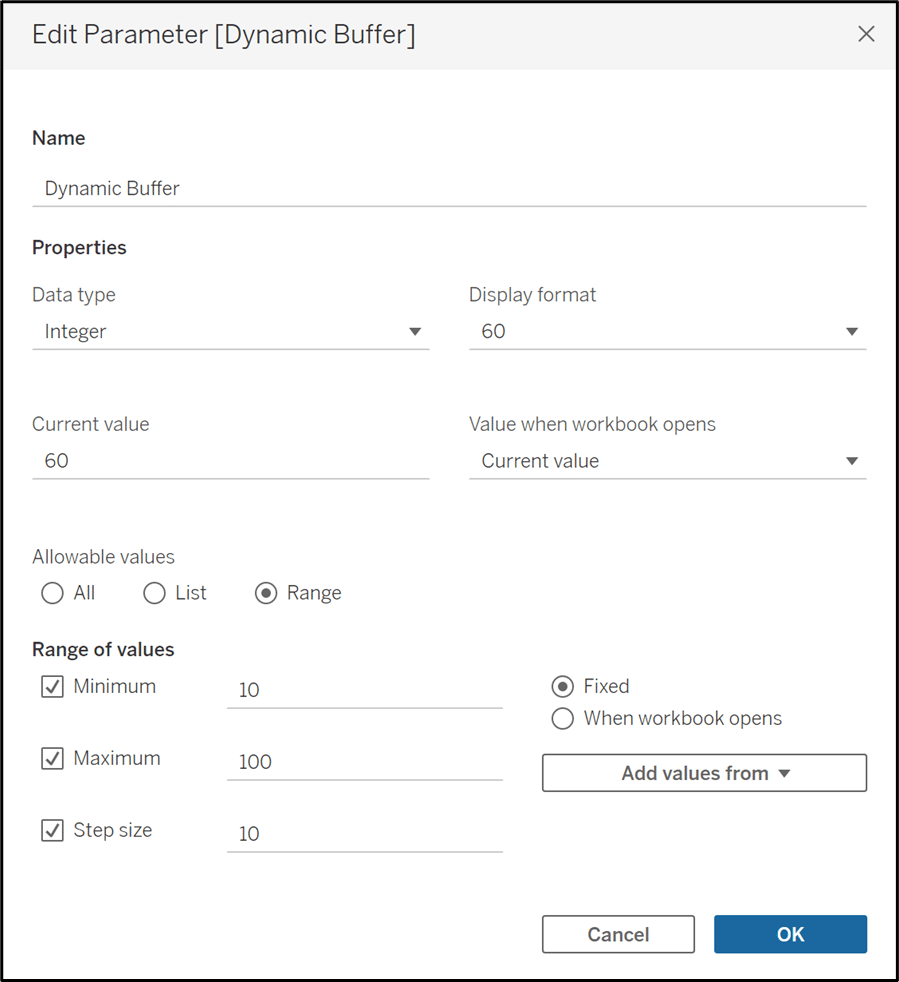Uncheck the Maximum checkbox
Image resolution: width=899 pixels, height=982 pixels.
point(52,758)
